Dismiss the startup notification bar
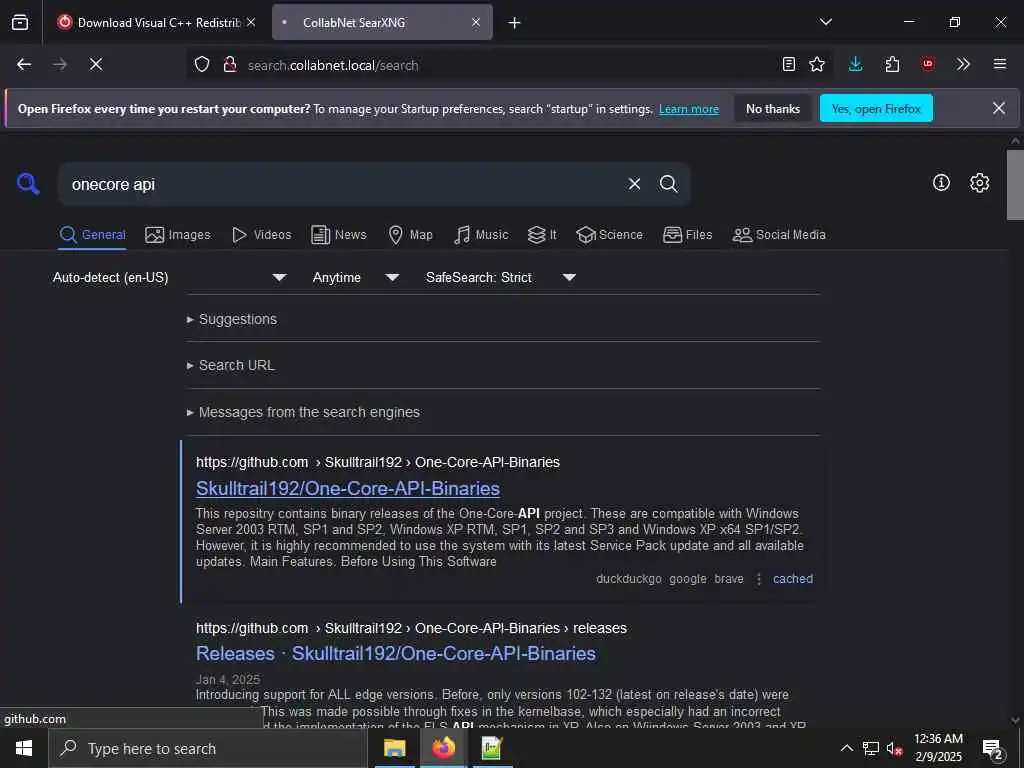This screenshot has height=768, width=1024. click(999, 108)
